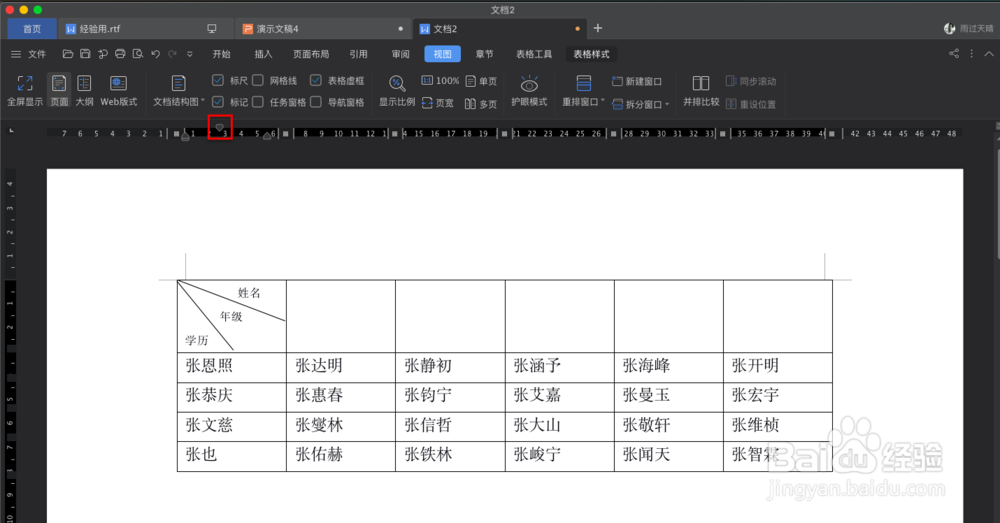
Task: Click the right indent marker on ruler
Action: [x=267, y=136]
